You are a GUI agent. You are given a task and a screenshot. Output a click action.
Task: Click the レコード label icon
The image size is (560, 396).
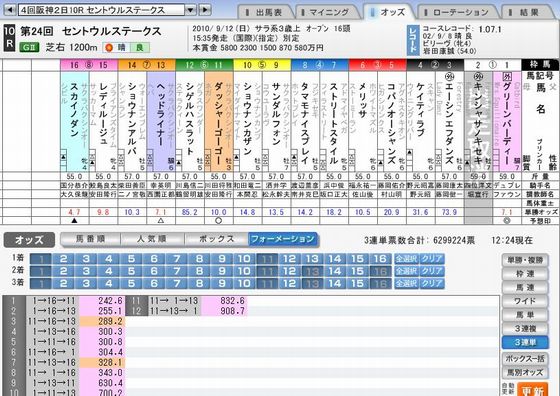pyautogui.click(x=413, y=40)
